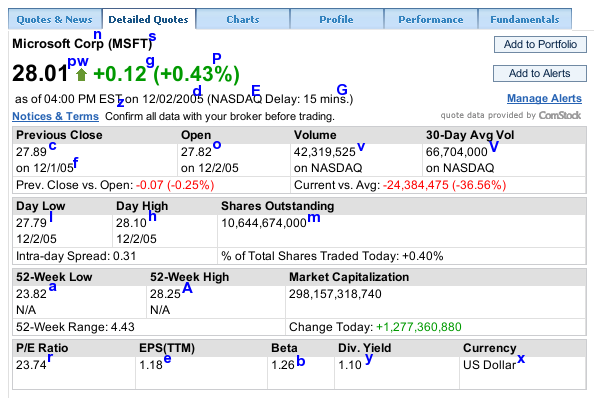Click the 52-Week Low value 23.82
This screenshot has height=398, width=594.
pyautogui.click(x=31, y=294)
